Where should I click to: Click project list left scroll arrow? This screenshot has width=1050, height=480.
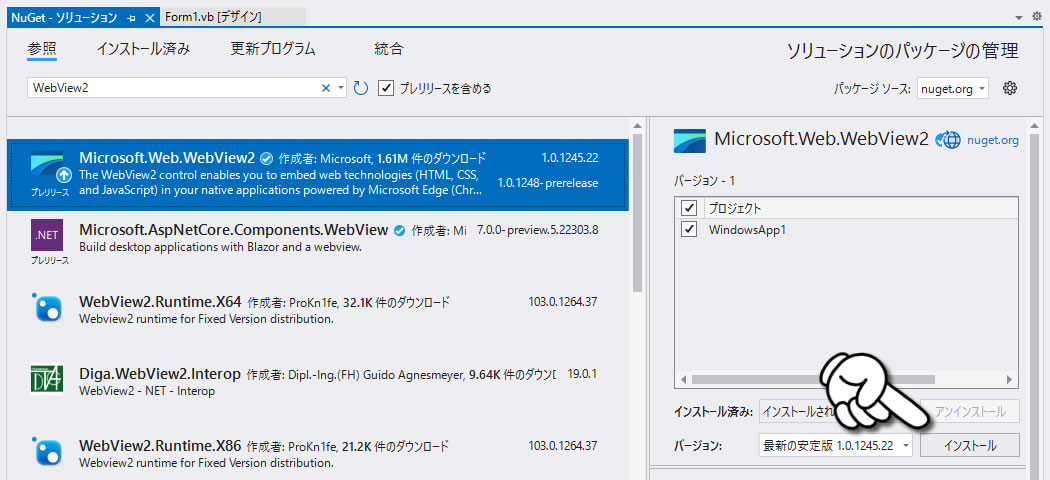683,380
